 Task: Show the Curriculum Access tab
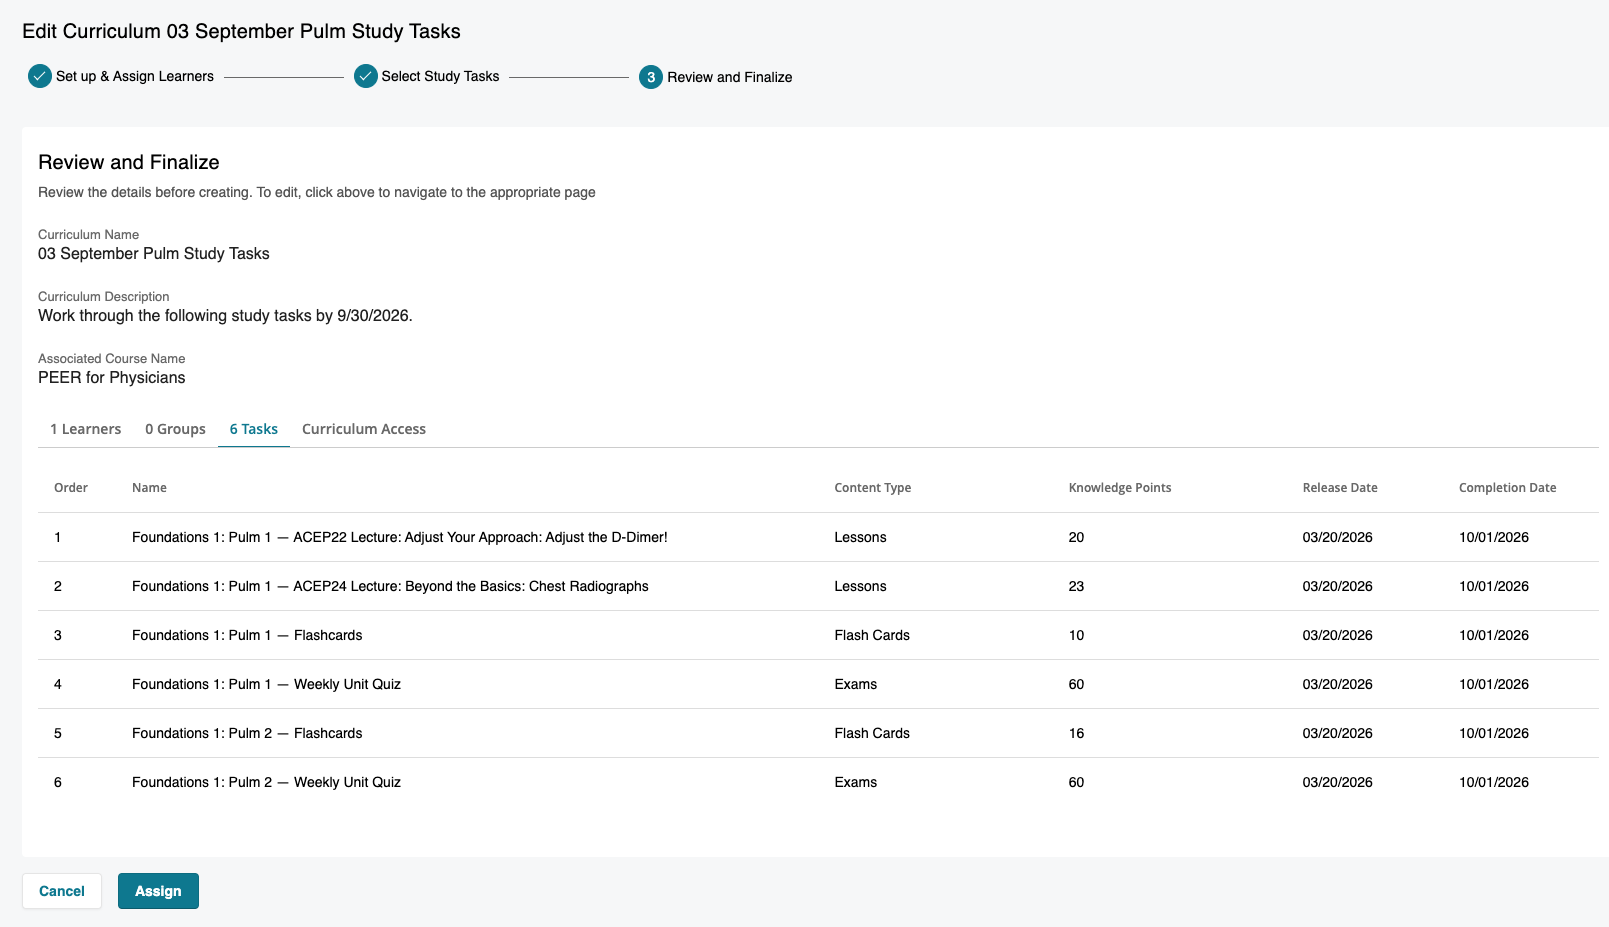click(364, 429)
